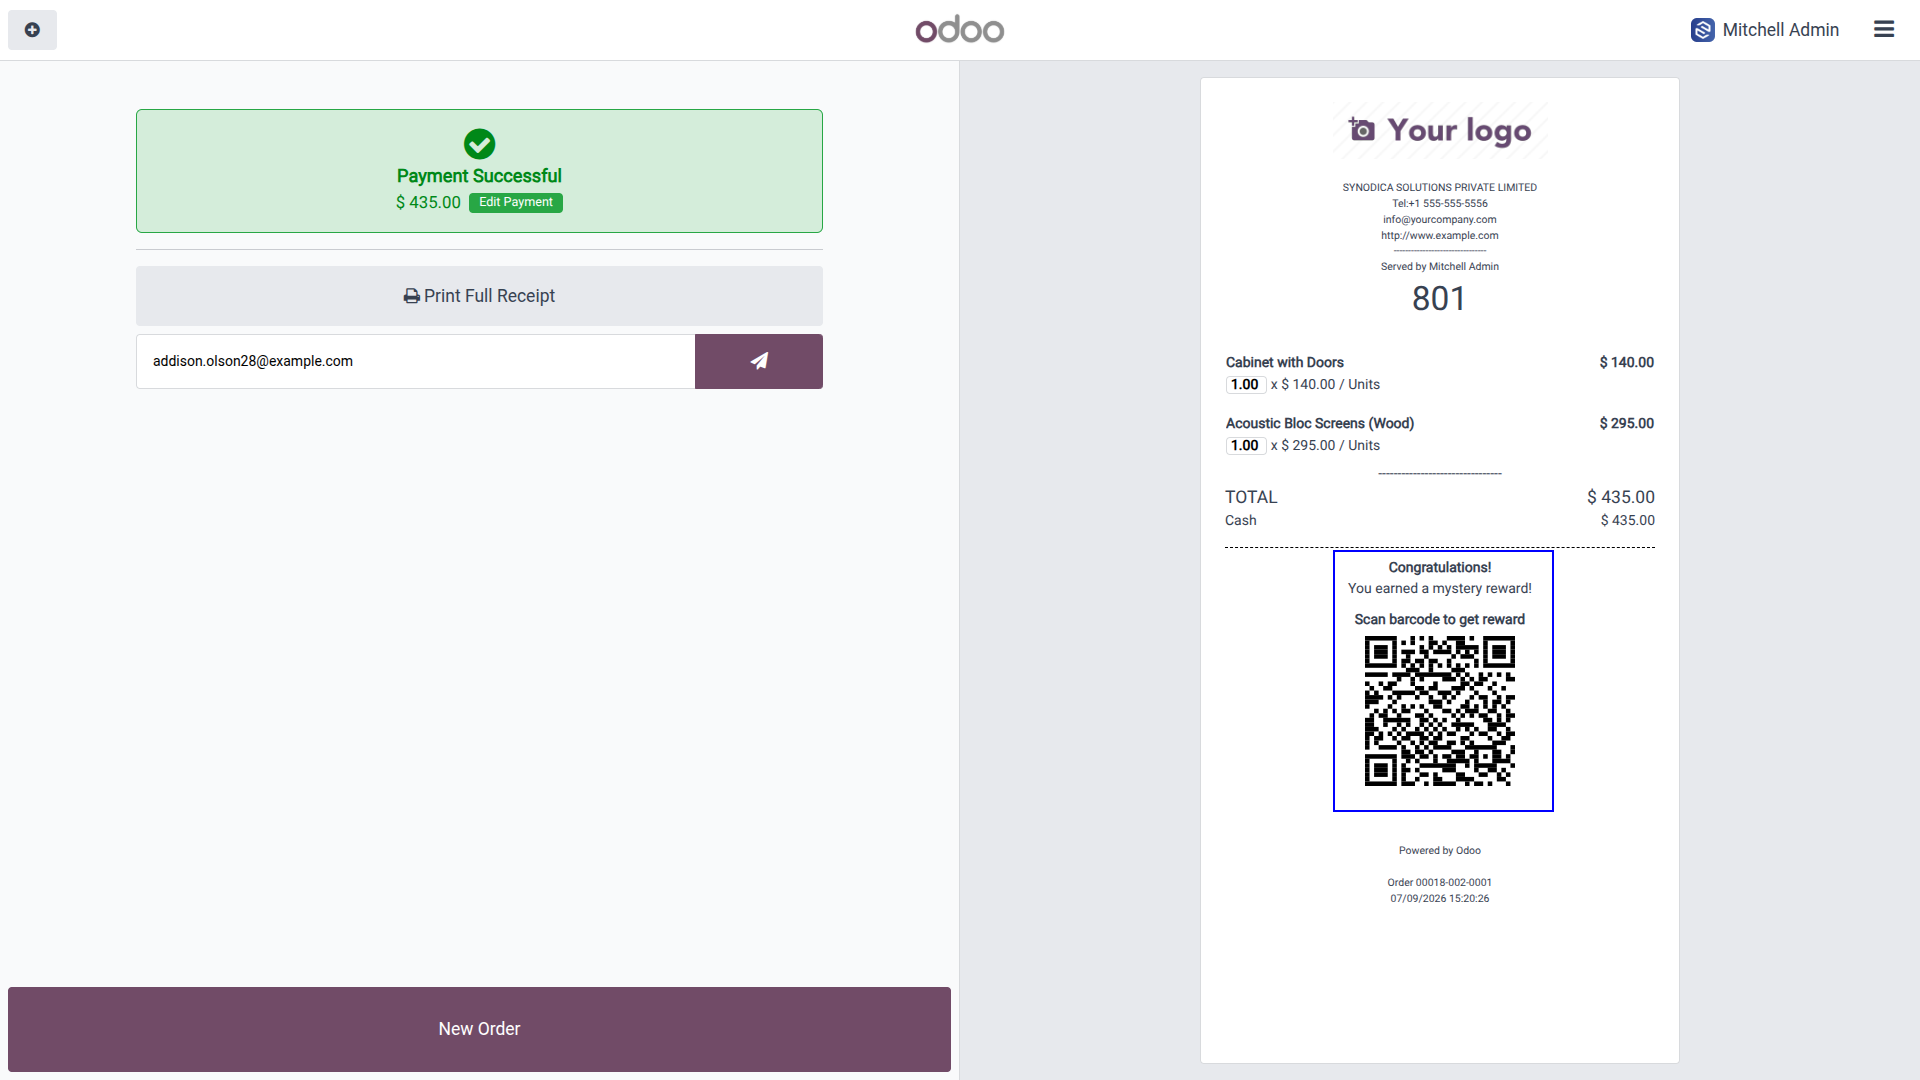The width and height of the screenshot is (1920, 1080).
Task: Click Served by Mitchell Admin text
Action: [1439, 267]
